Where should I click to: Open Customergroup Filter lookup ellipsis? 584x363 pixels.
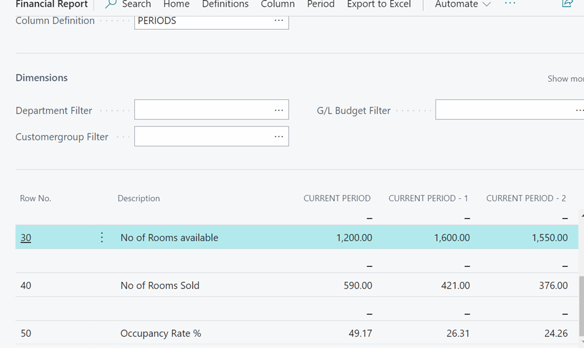pyautogui.click(x=279, y=137)
